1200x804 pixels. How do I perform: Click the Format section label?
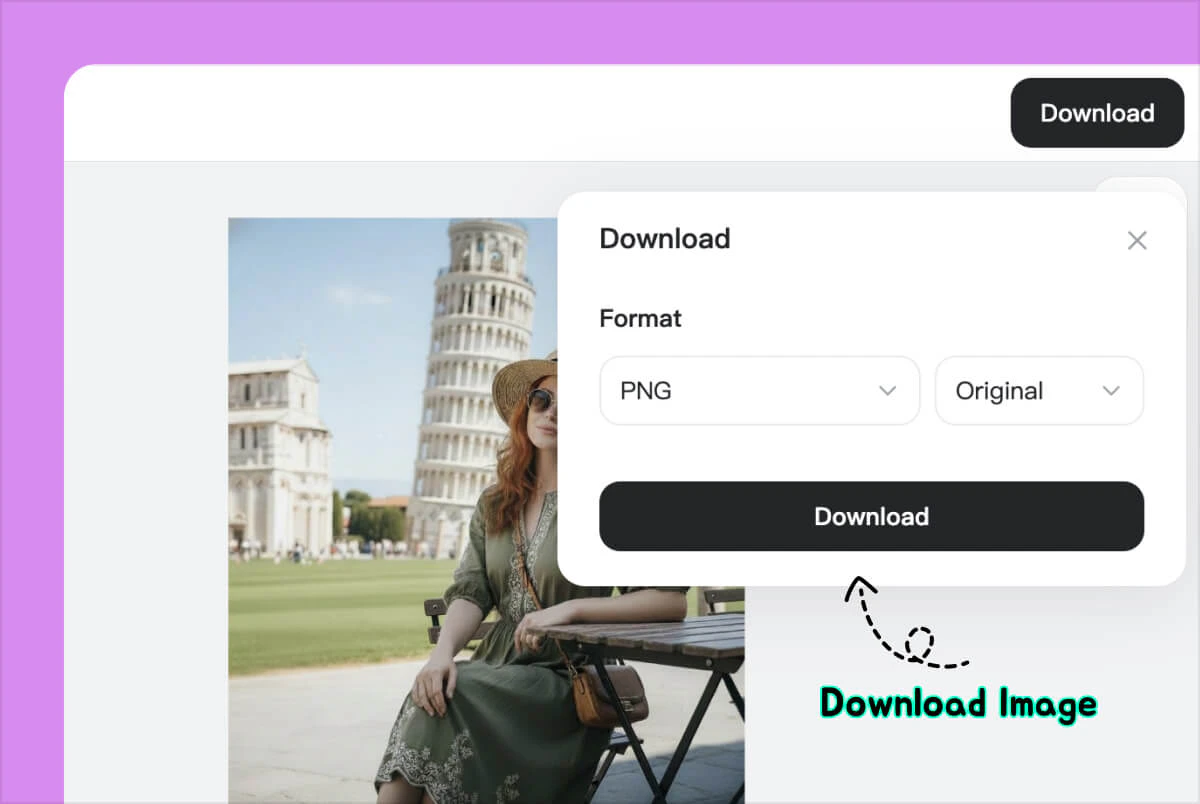(640, 318)
